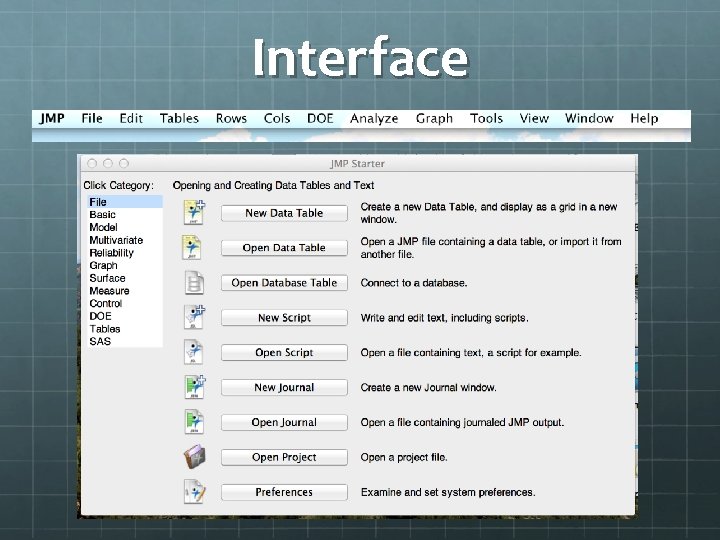Click the 'Connect to a database.' description
The image size is (720, 540).
(414, 283)
